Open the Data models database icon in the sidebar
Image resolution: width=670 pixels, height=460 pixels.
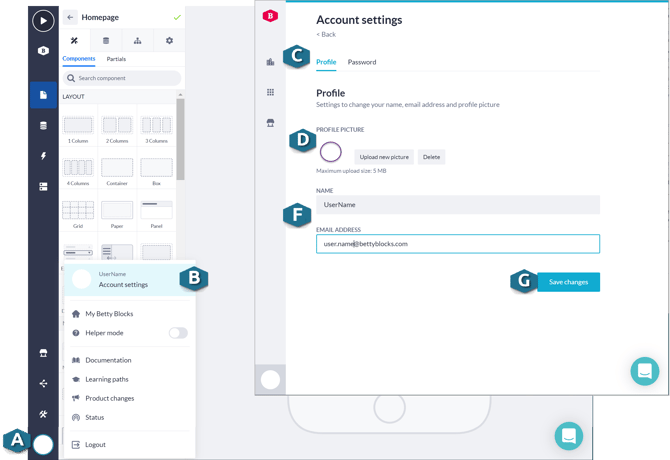point(43,126)
